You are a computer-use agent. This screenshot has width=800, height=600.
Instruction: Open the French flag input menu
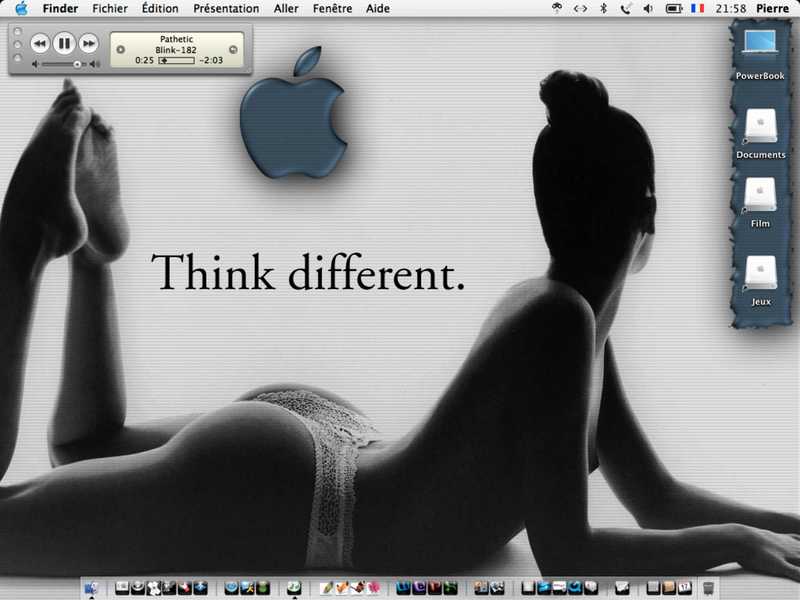[697, 8]
